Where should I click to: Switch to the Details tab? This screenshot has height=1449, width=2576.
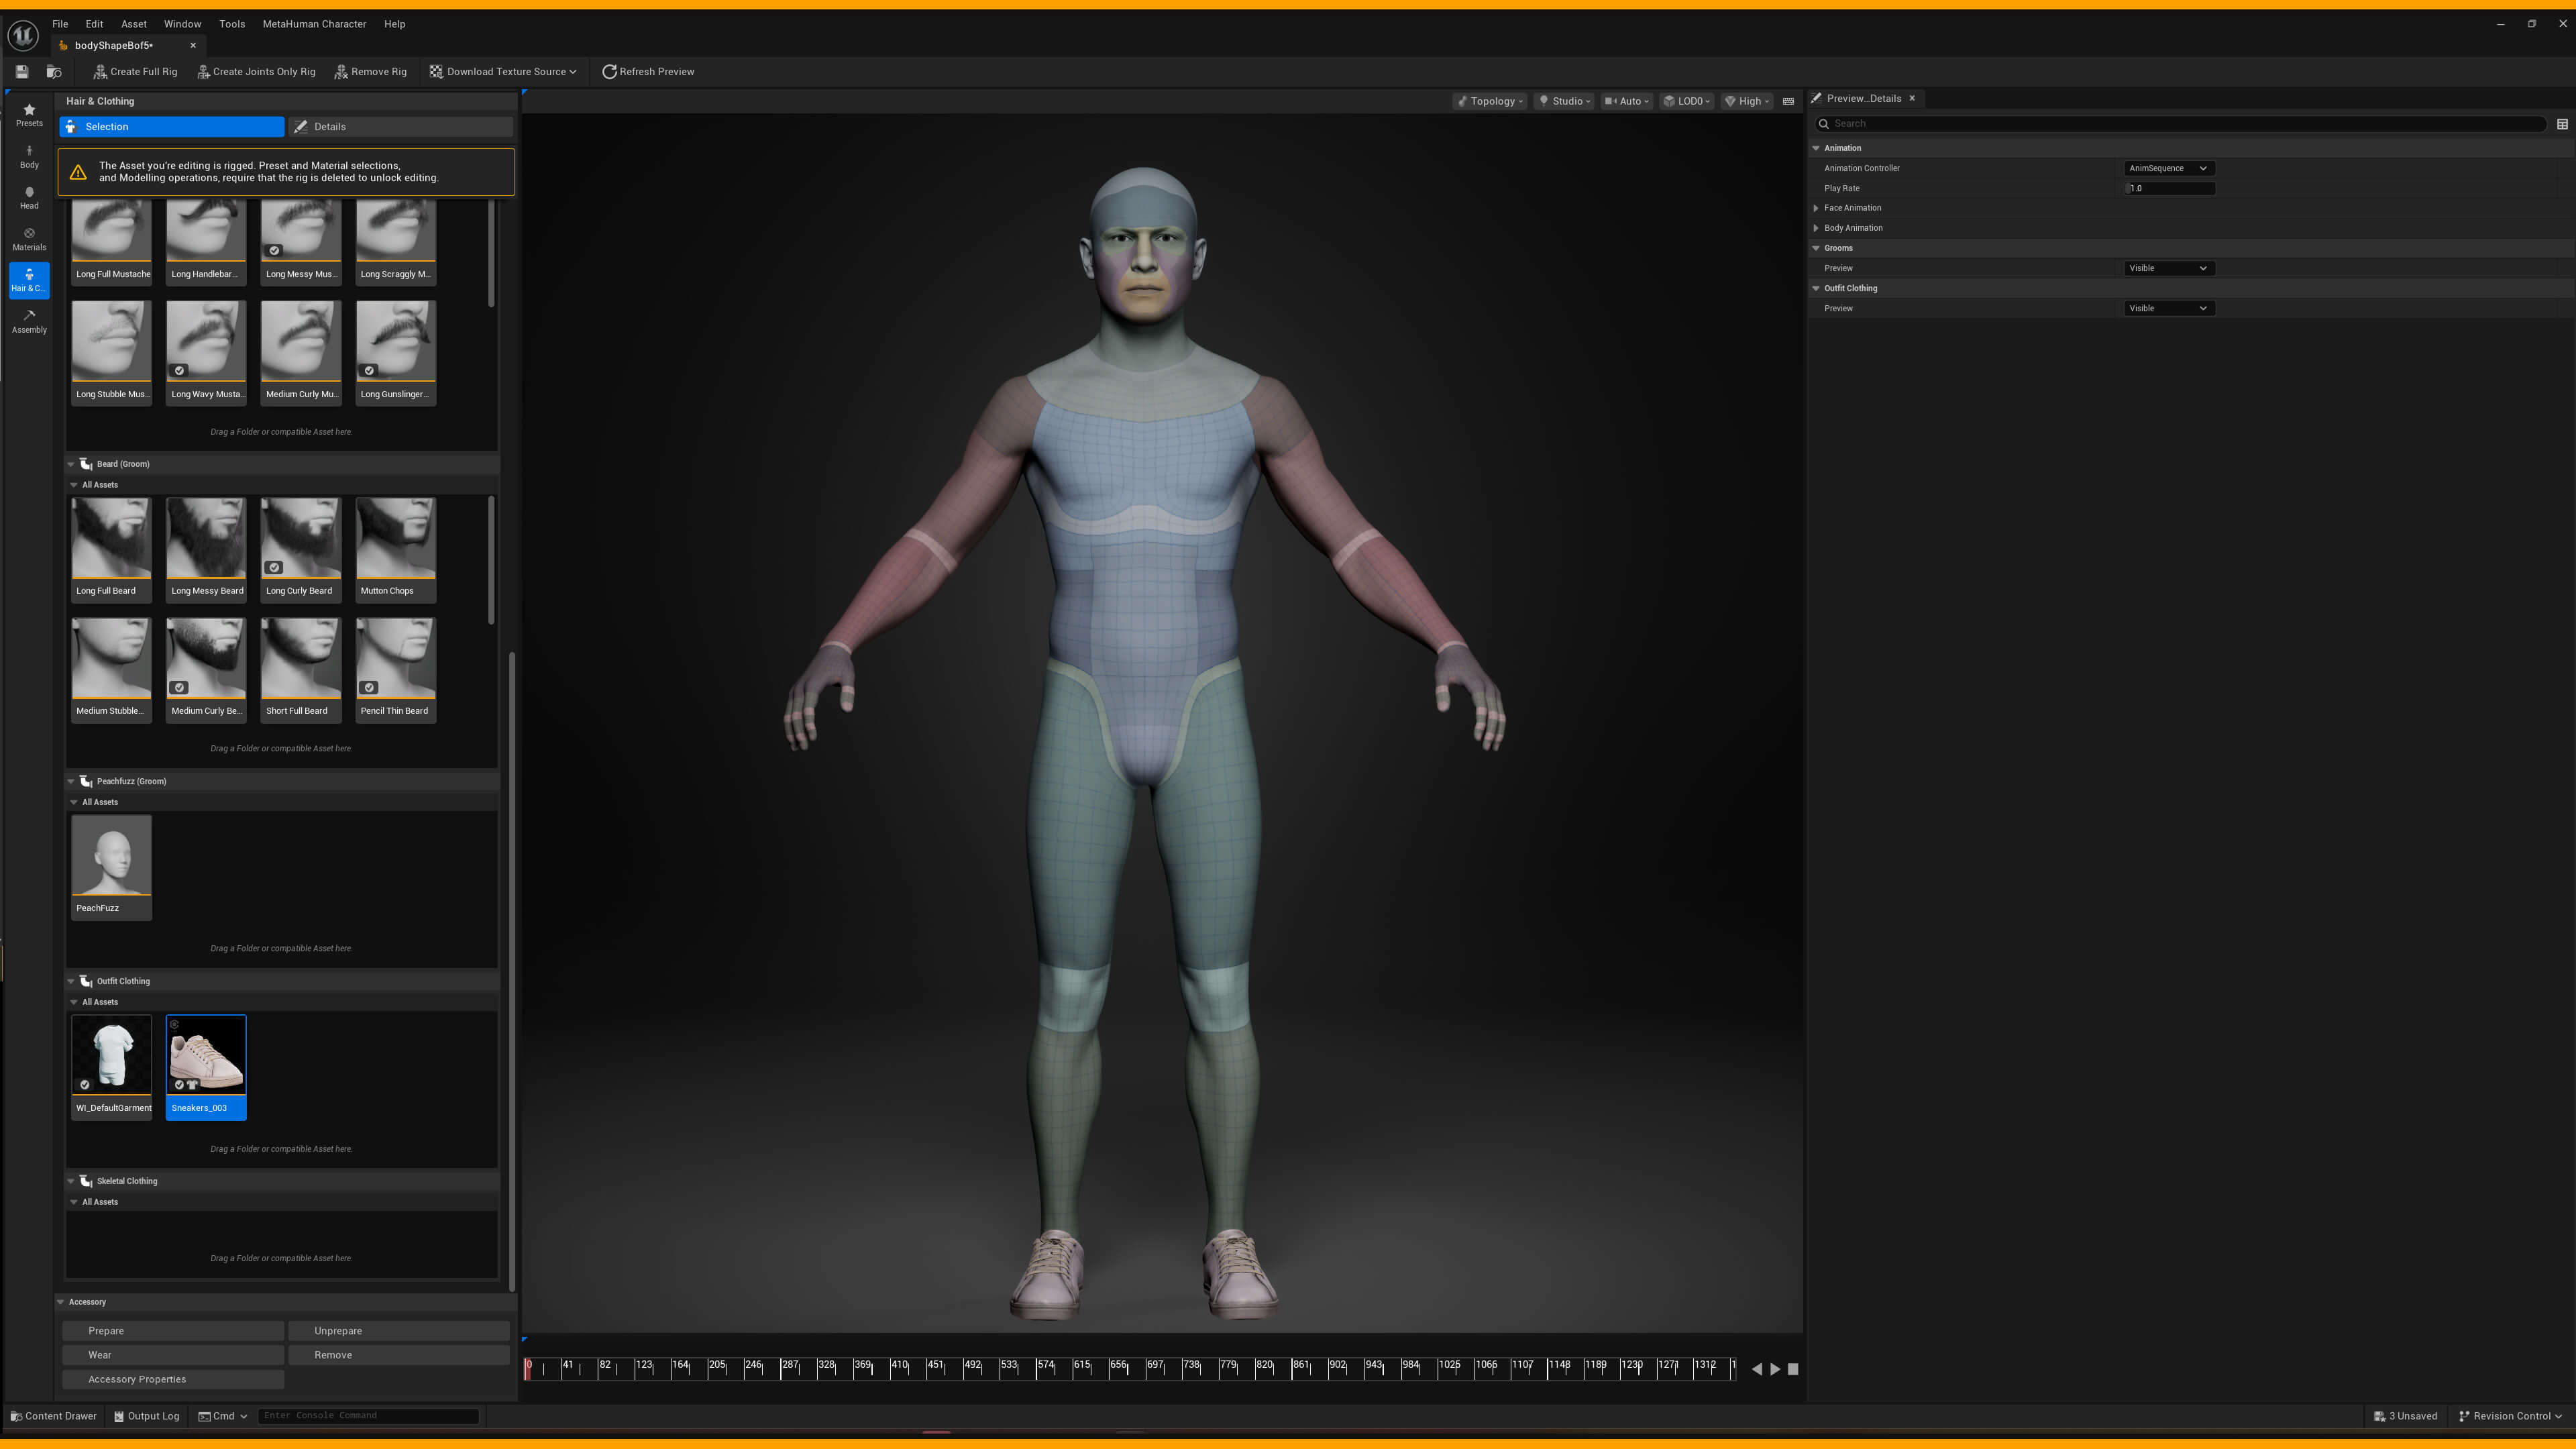(400, 127)
